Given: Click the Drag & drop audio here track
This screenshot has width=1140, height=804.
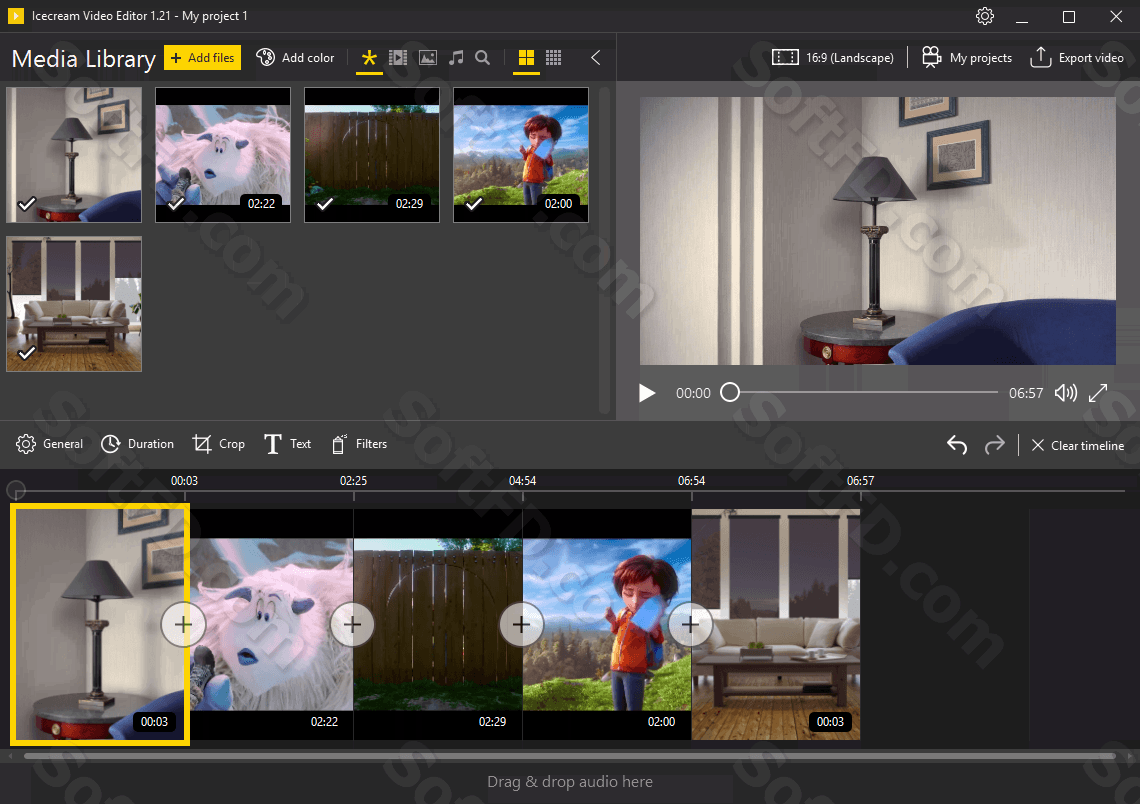Looking at the screenshot, I should (x=570, y=782).
